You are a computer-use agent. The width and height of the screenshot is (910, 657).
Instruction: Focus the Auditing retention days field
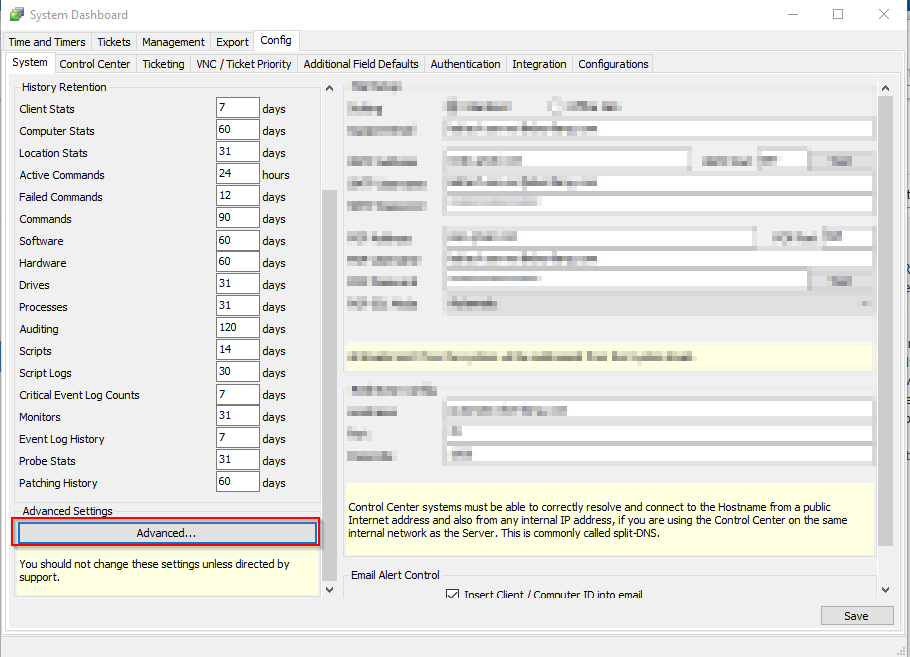(x=237, y=329)
